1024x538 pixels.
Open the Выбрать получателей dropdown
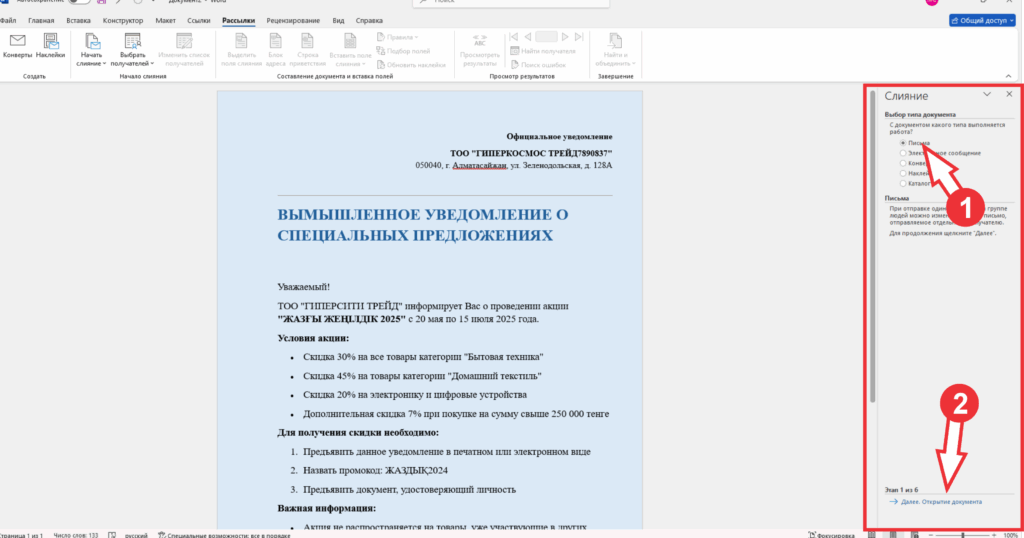[x=132, y=50]
